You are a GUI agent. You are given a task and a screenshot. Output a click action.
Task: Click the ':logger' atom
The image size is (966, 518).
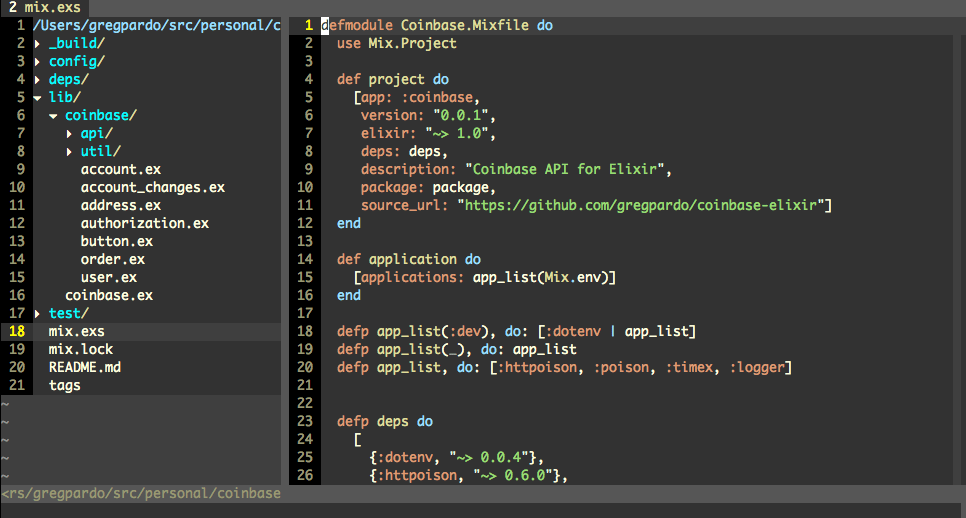click(x=757, y=368)
